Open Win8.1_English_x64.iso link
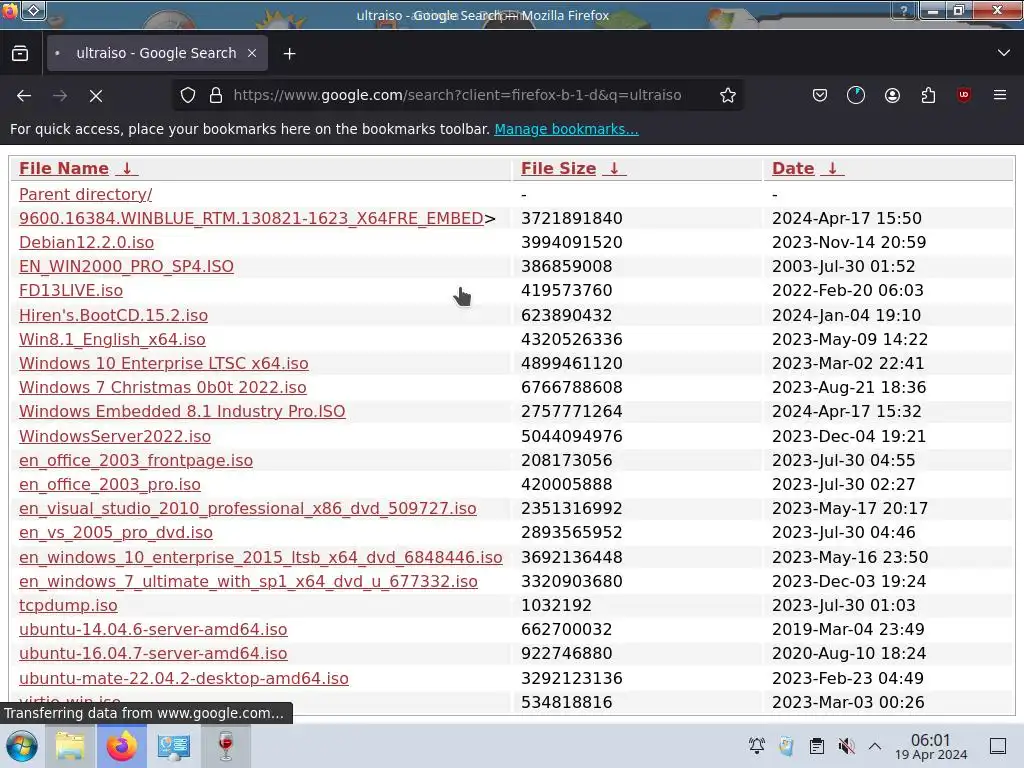 pyautogui.click(x=112, y=340)
